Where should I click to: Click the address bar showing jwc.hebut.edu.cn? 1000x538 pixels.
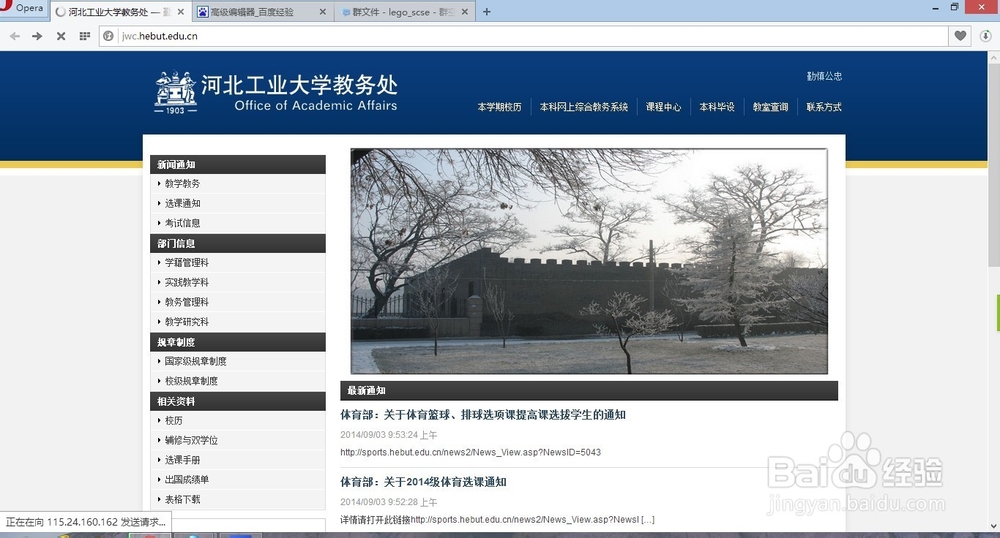tap(523, 36)
